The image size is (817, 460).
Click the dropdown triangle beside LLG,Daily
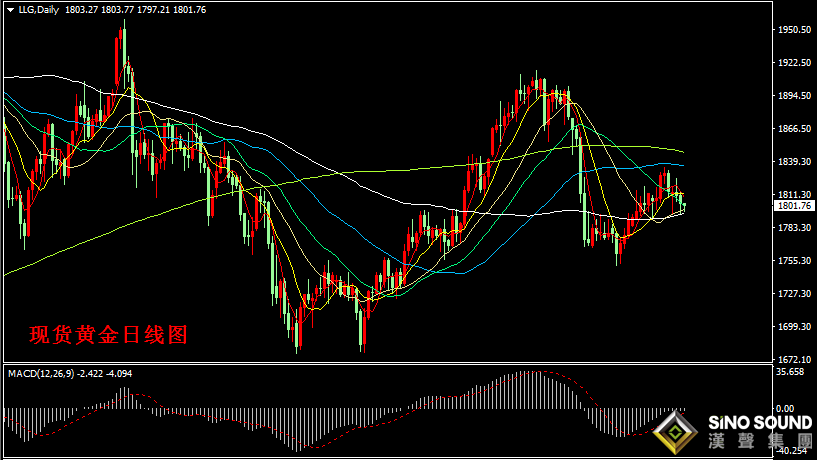[x=10, y=10]
